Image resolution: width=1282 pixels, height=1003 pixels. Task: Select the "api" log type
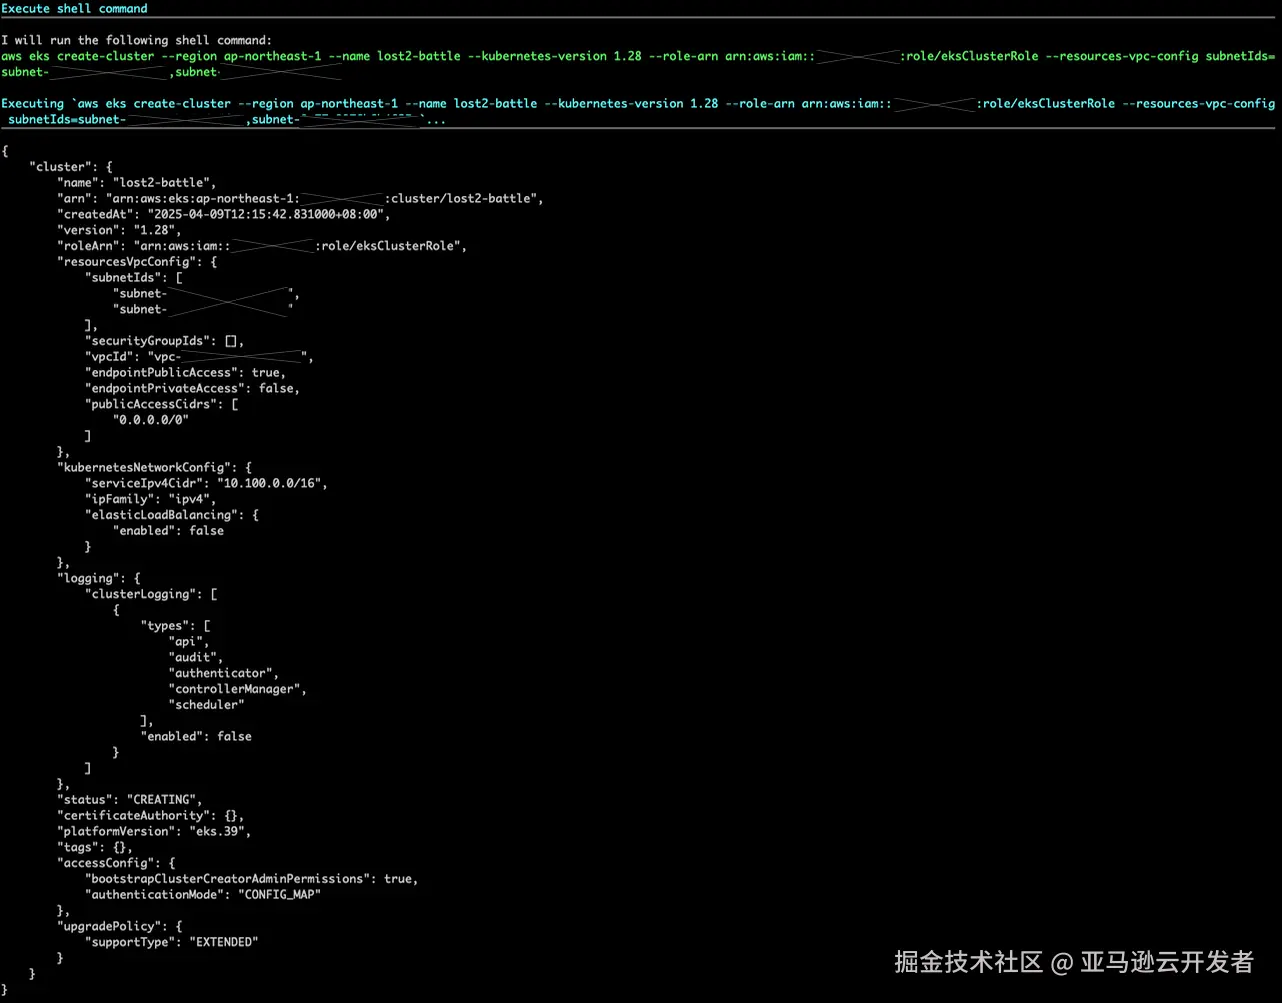click(x=189, y=641)
